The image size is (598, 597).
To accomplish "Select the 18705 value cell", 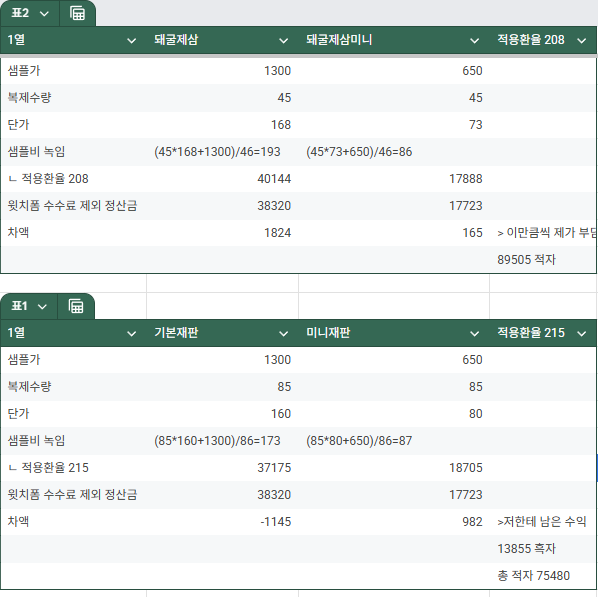I will (x=394, y=468).
